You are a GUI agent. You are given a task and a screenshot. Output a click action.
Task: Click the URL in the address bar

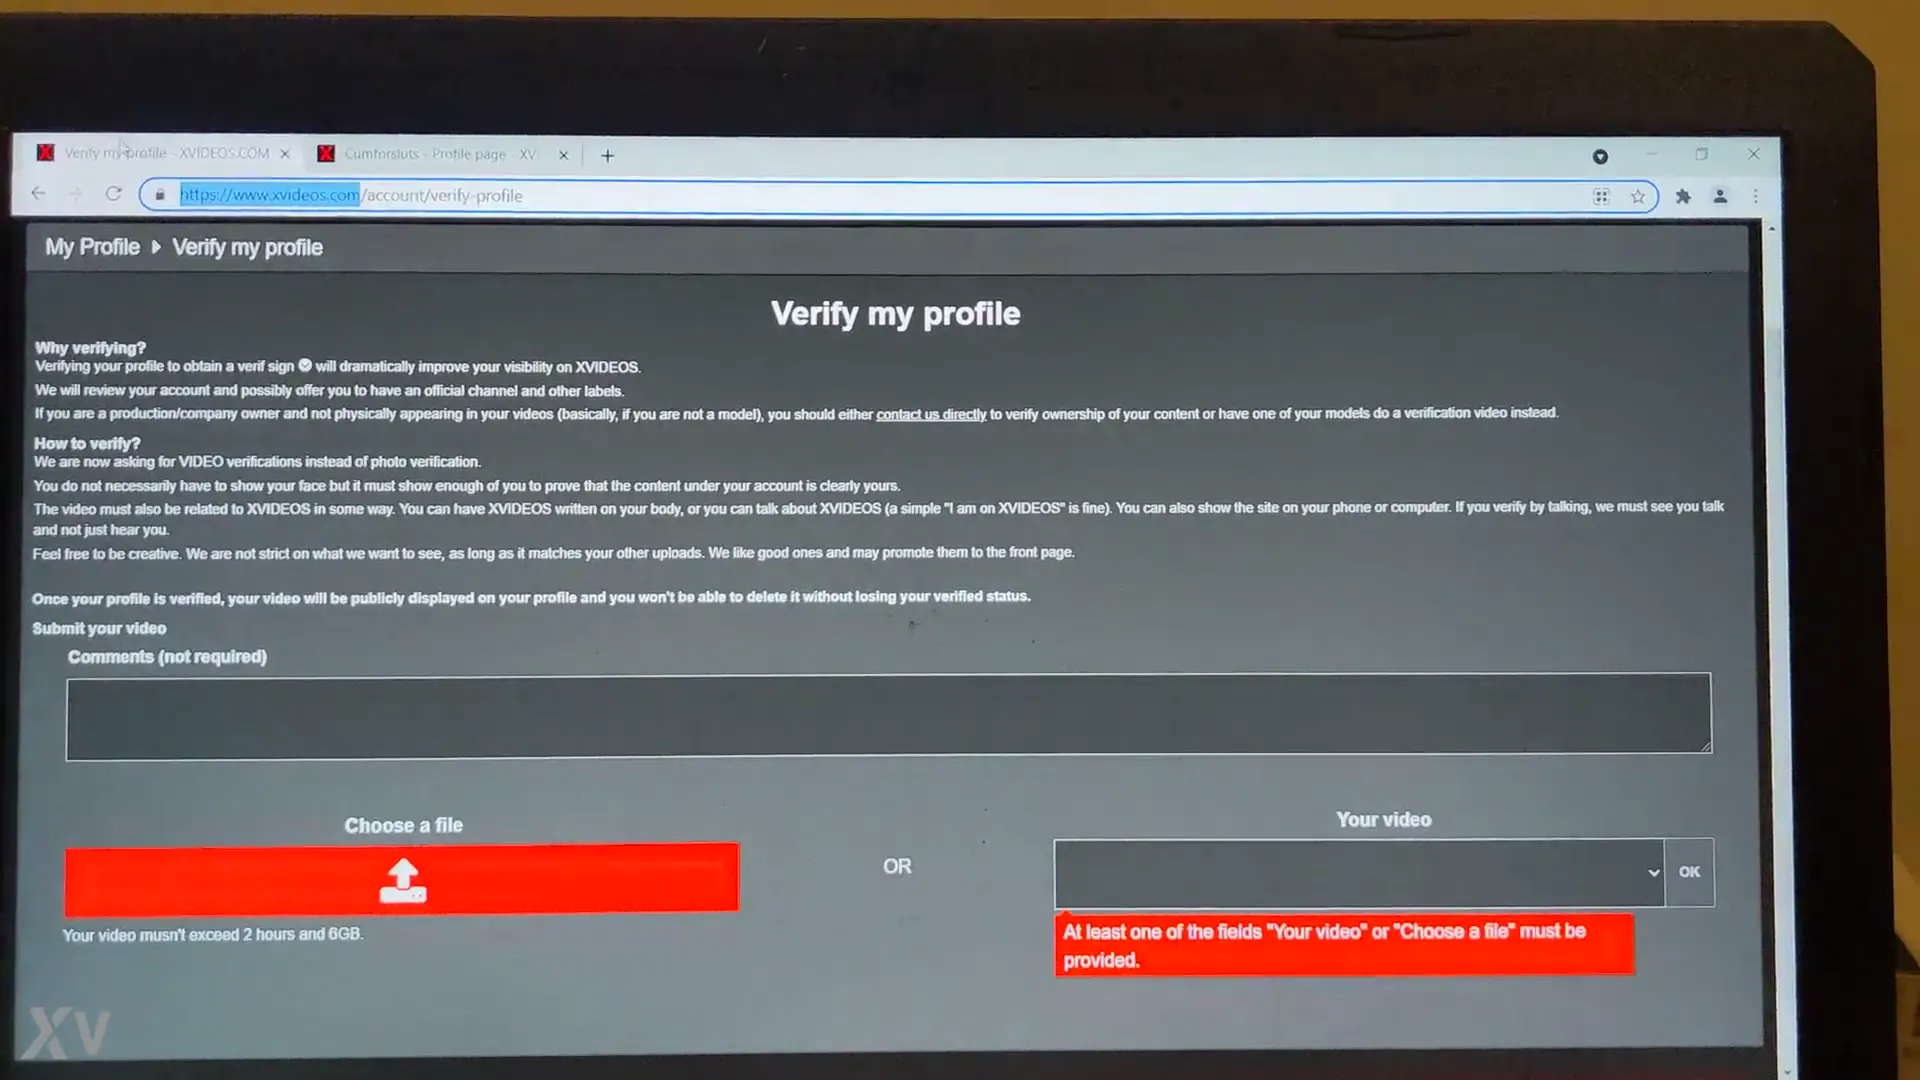tap(351, 195)
